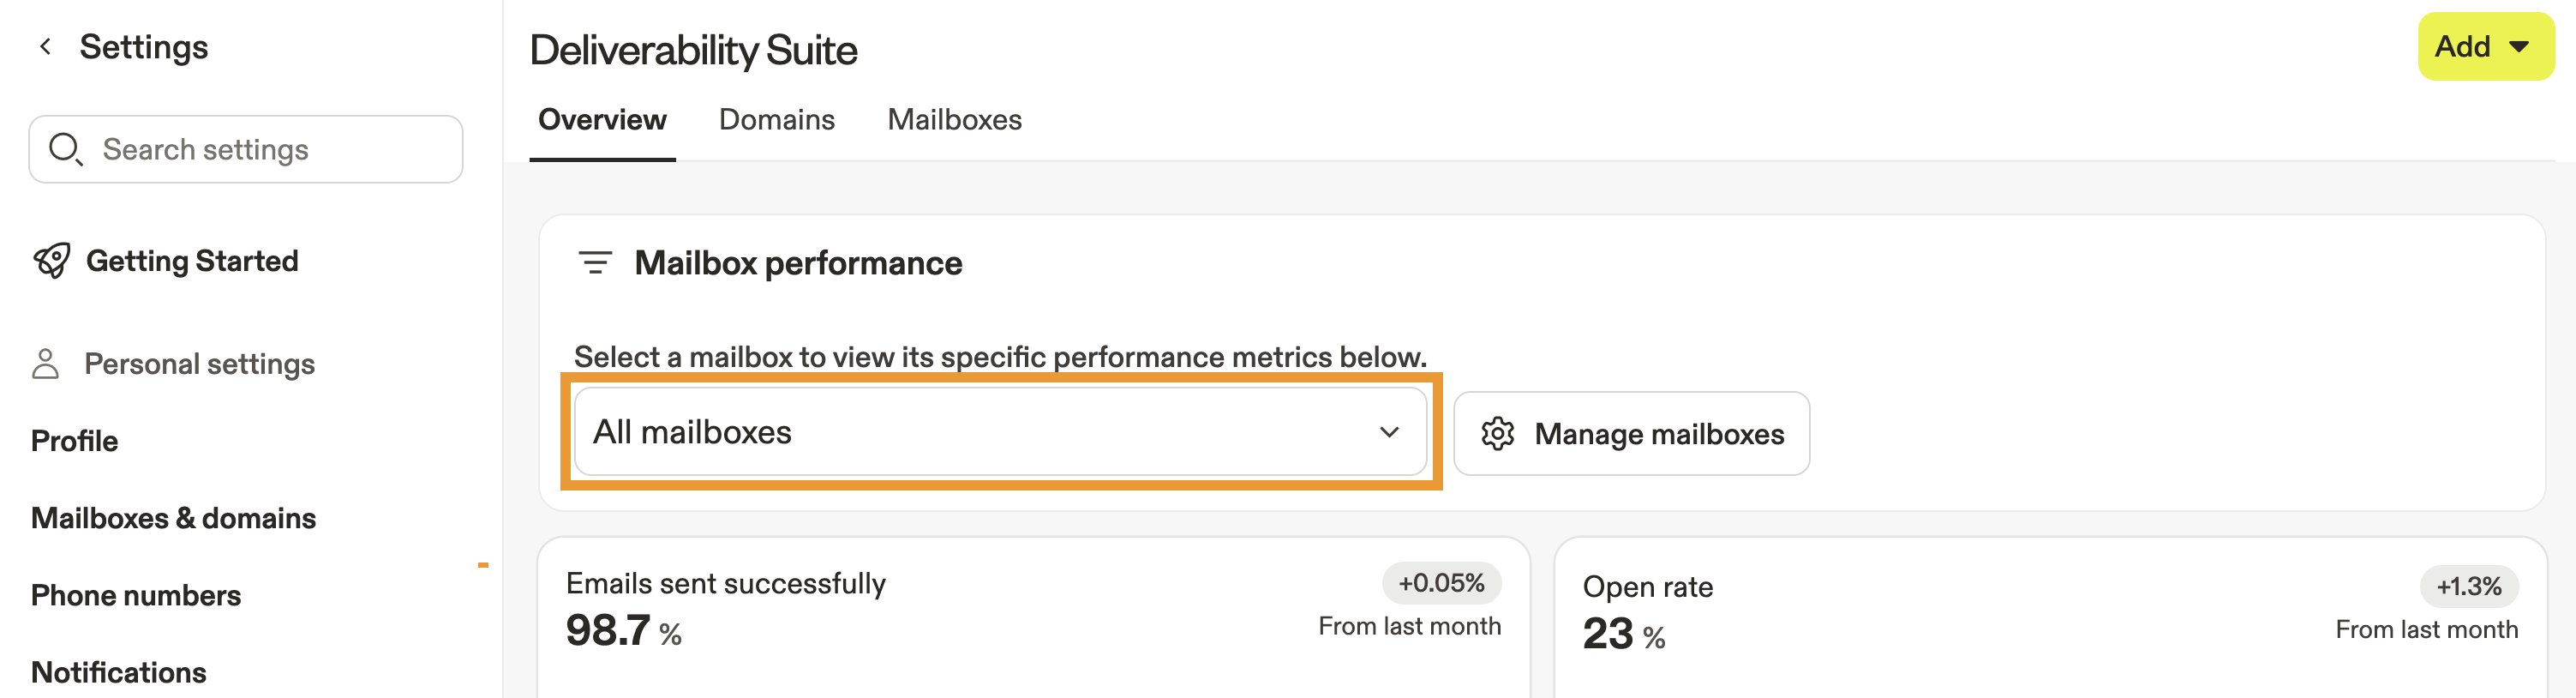The image size is (2576, 698).
Task: Click the gear icon in Manage mailboxes
Action: click(1497, 434)
